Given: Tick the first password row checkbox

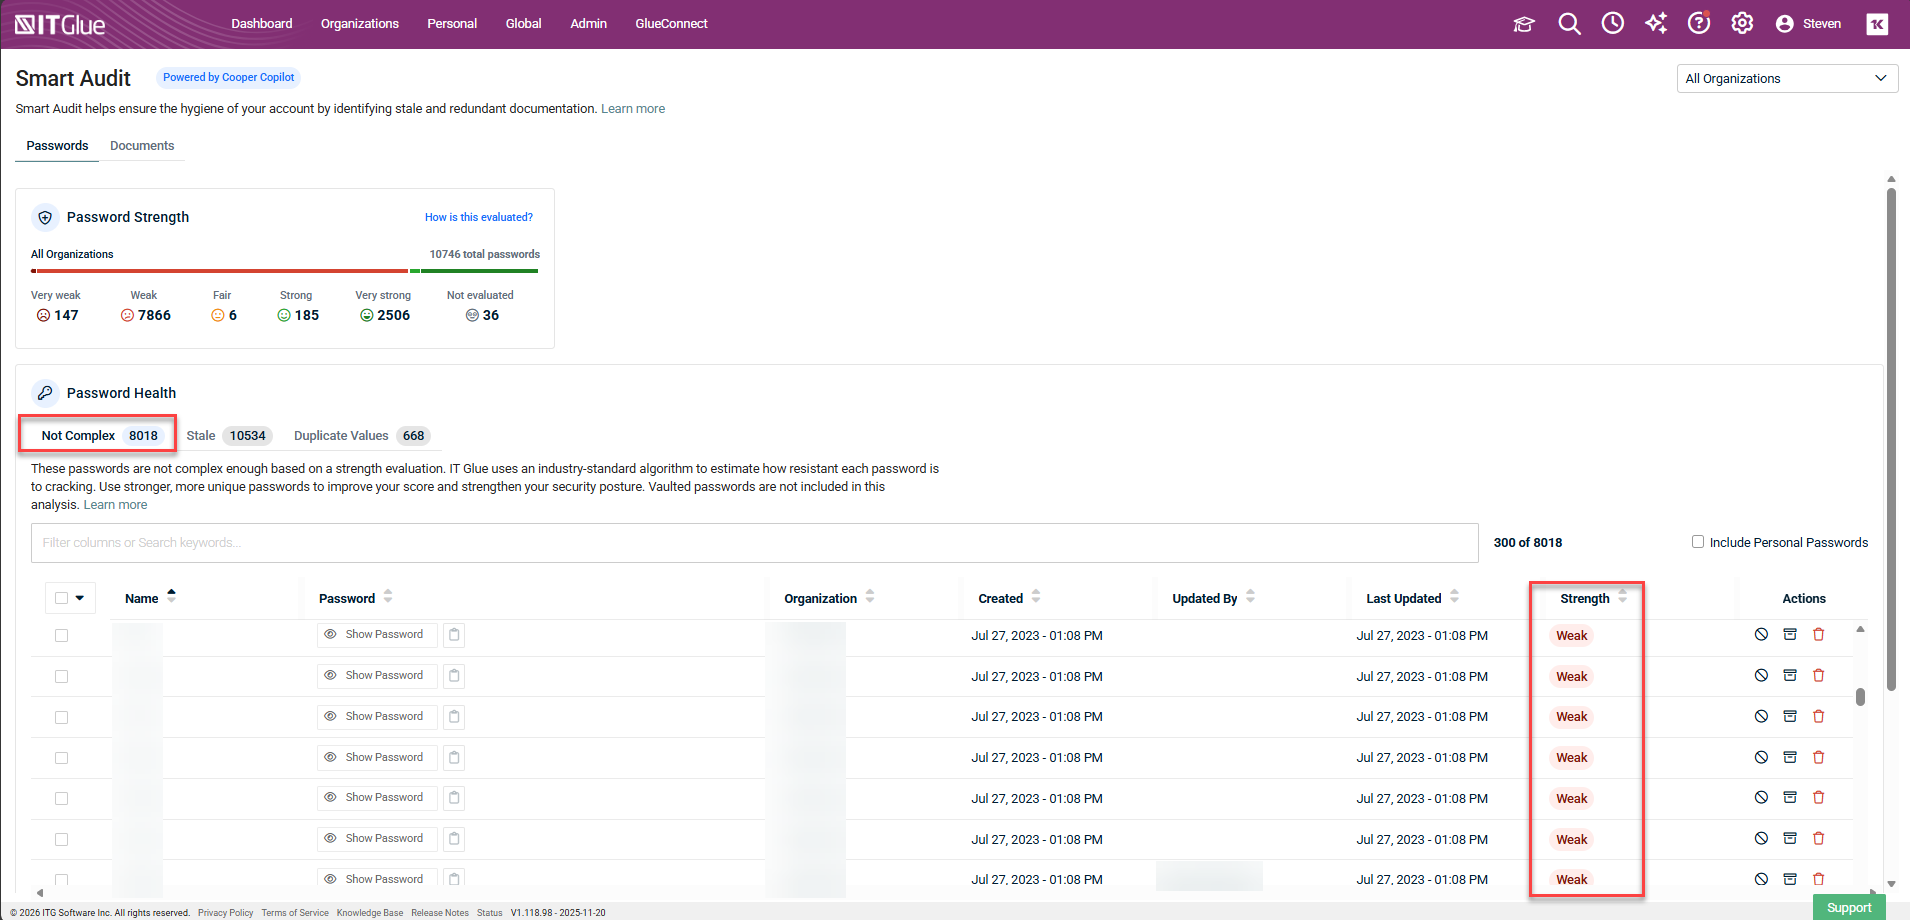Looking at the screenshot, I should (62, 636).
